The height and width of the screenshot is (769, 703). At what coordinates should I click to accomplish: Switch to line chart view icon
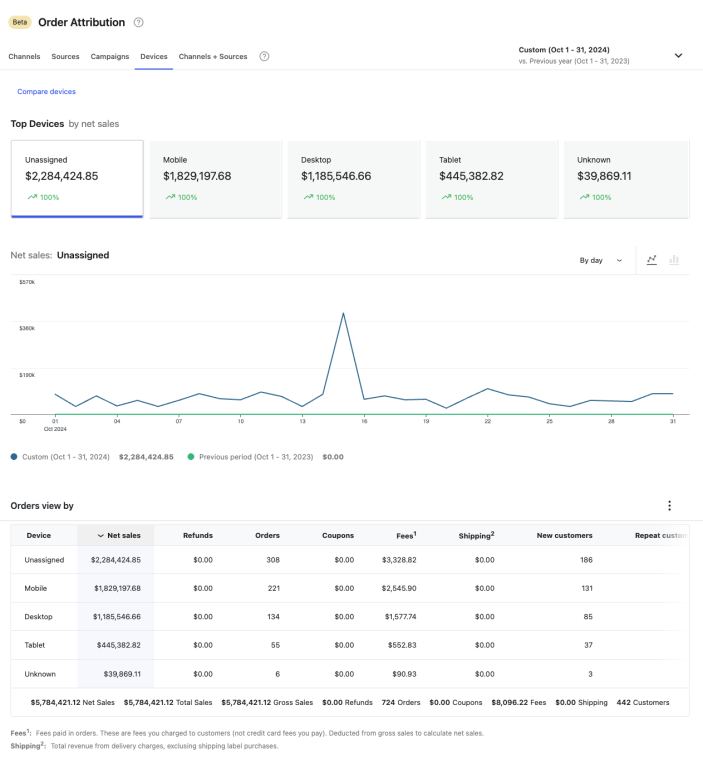click(652, 260)
